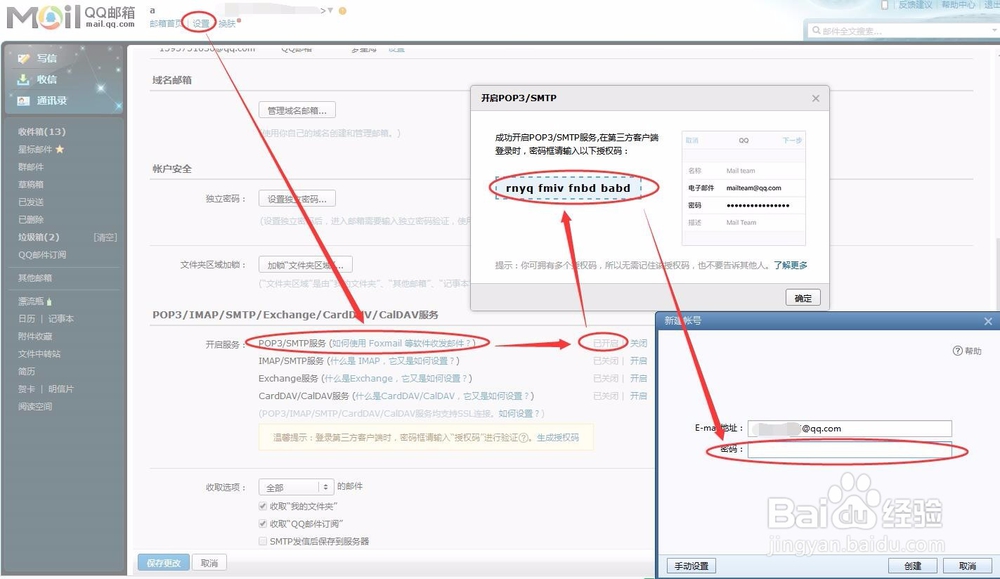1000x579 pixels.
Task: Open 已删除 folder
Action: click(x=31, y=219)
